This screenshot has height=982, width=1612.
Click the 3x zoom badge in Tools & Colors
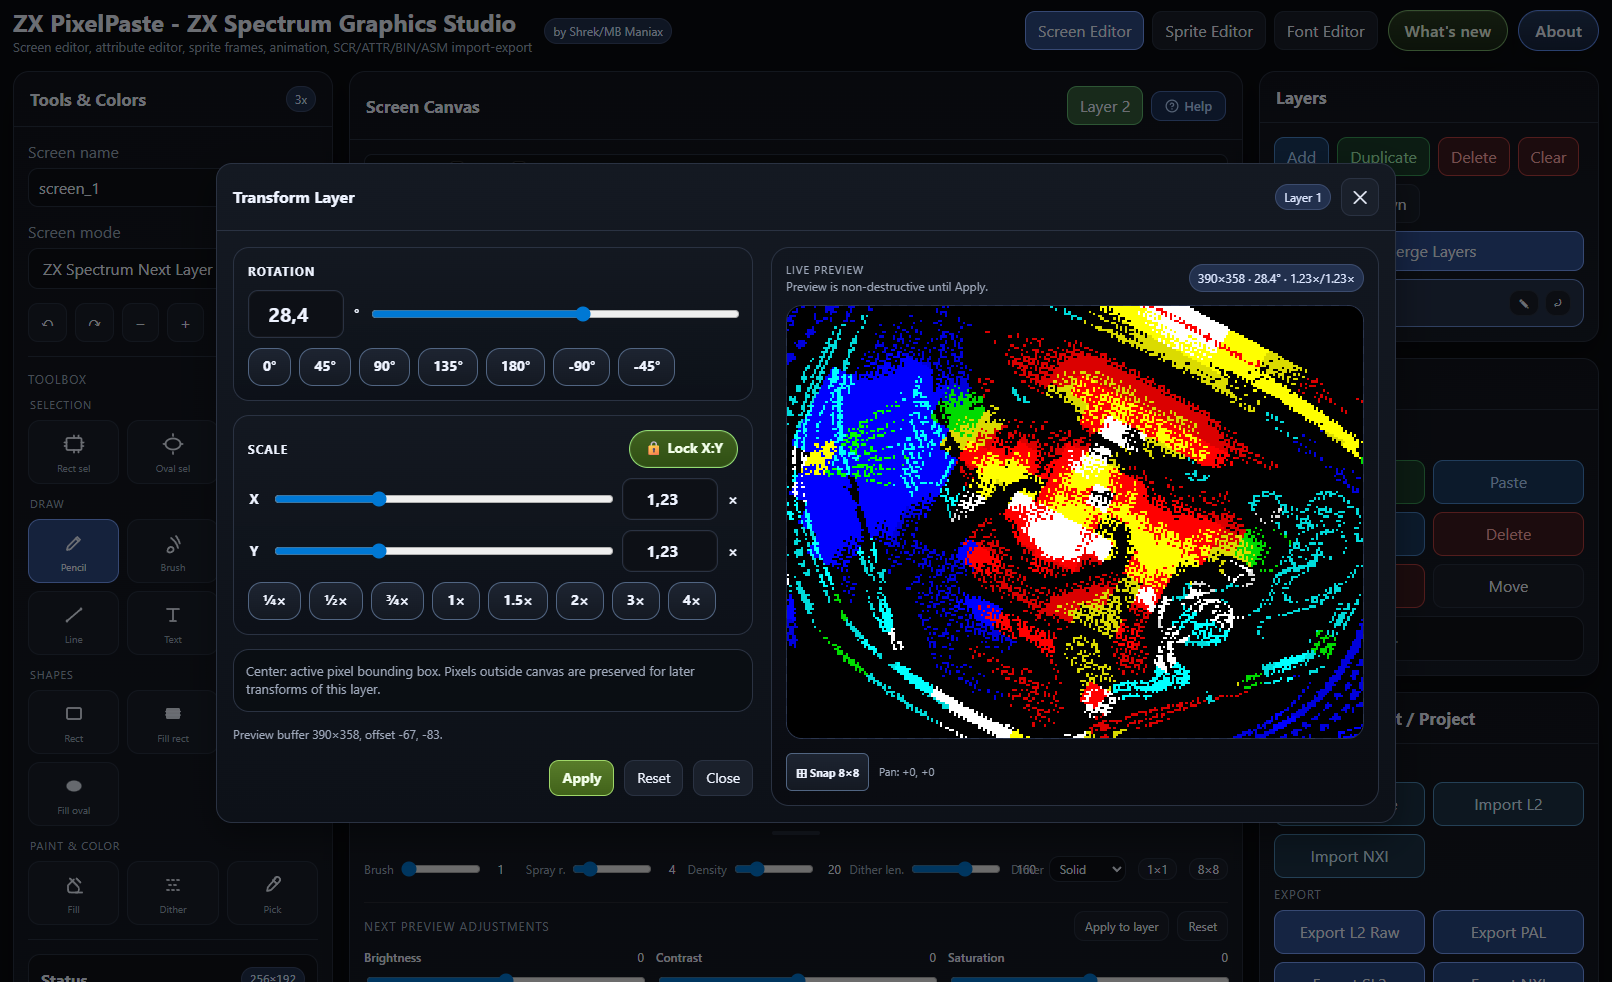pos(300,100)
